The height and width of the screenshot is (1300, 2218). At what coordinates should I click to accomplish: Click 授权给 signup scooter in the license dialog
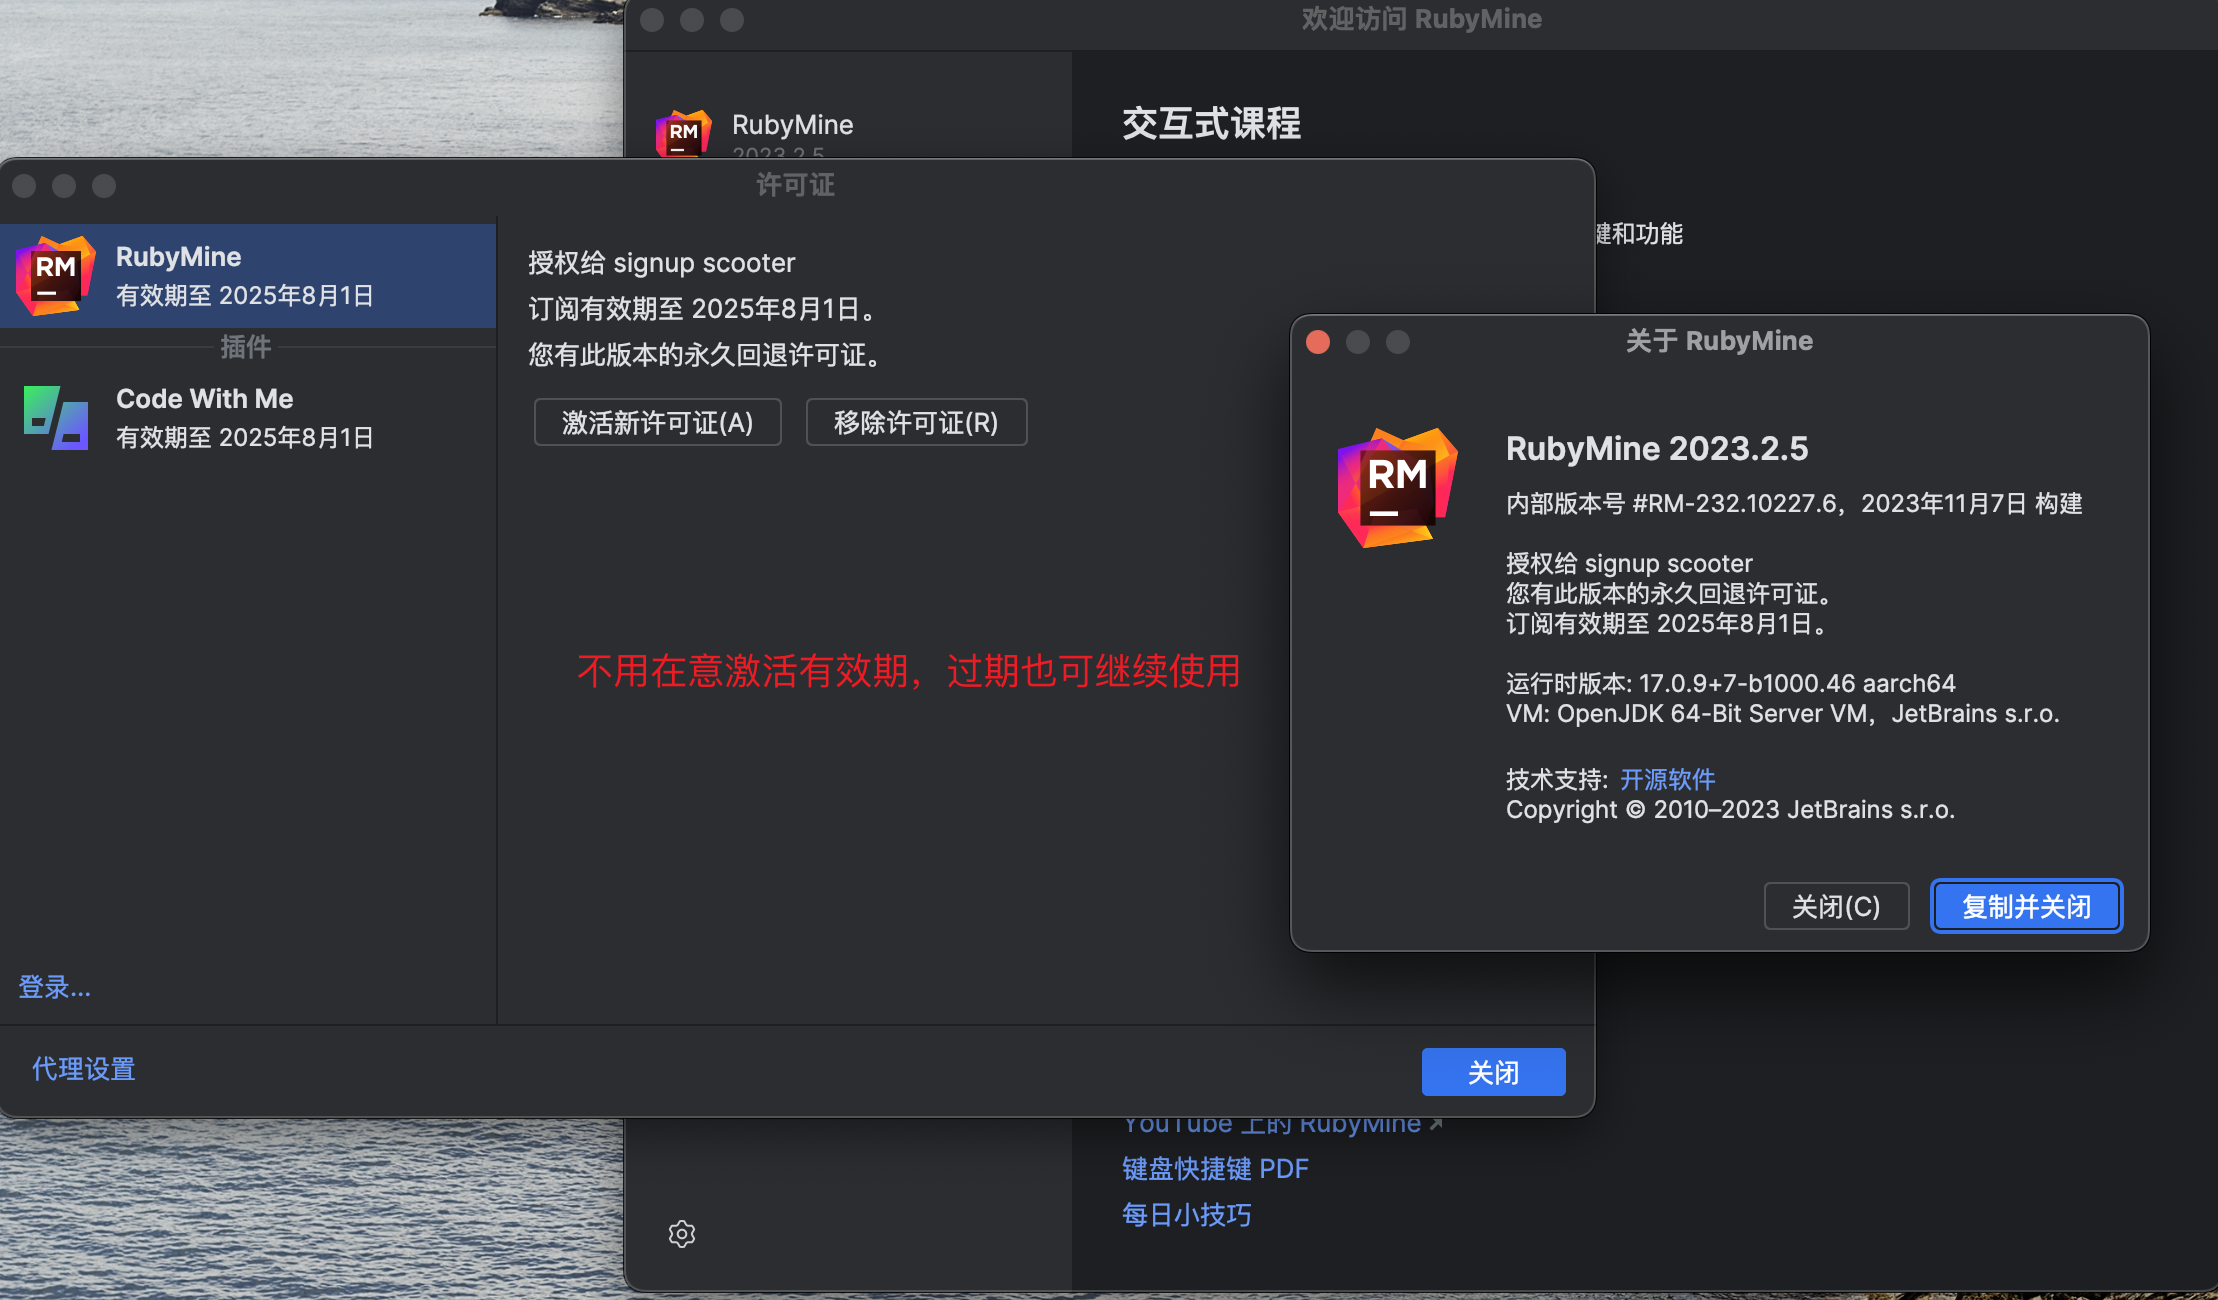[661, 263]
